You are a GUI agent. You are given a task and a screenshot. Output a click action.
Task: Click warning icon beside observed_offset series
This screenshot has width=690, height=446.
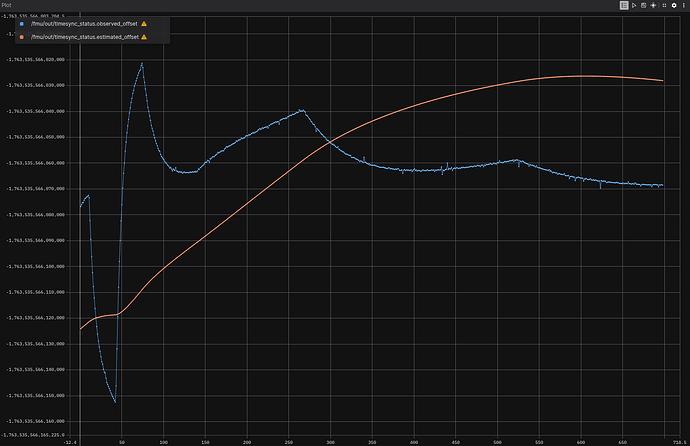[x=144, y=22]
